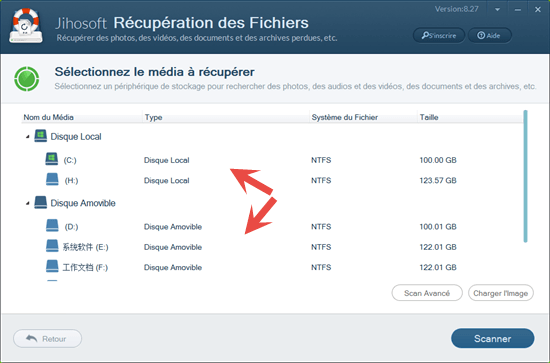Viewport: 550px width, 363px height.
Task: Click the Disque Amovible group drive icon
Action: point(40,202)
